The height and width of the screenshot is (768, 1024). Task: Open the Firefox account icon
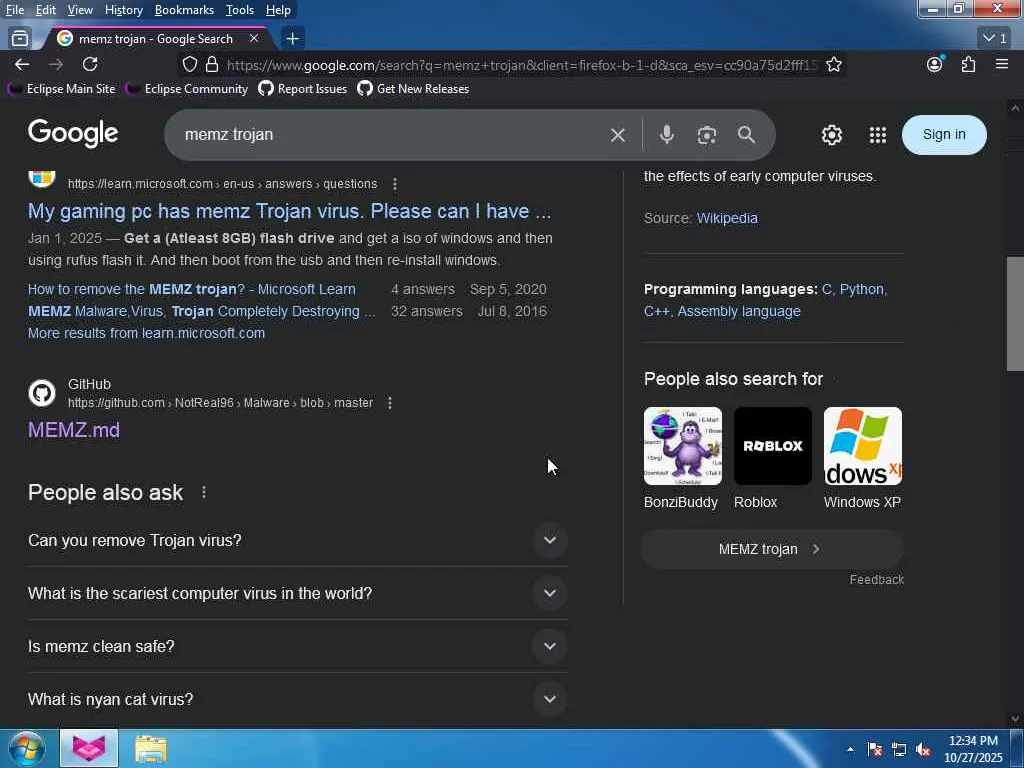tap(935, 64)
